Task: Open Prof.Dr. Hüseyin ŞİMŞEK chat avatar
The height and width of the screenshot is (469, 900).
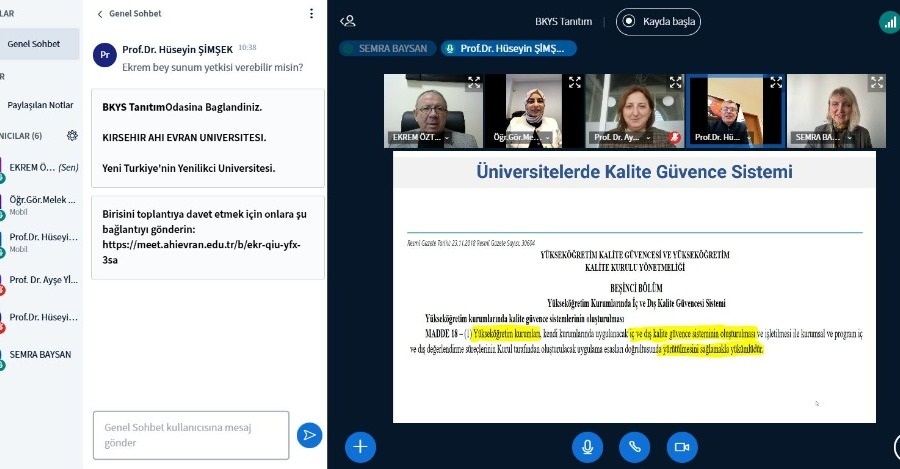Action: [x=104, y=55]
